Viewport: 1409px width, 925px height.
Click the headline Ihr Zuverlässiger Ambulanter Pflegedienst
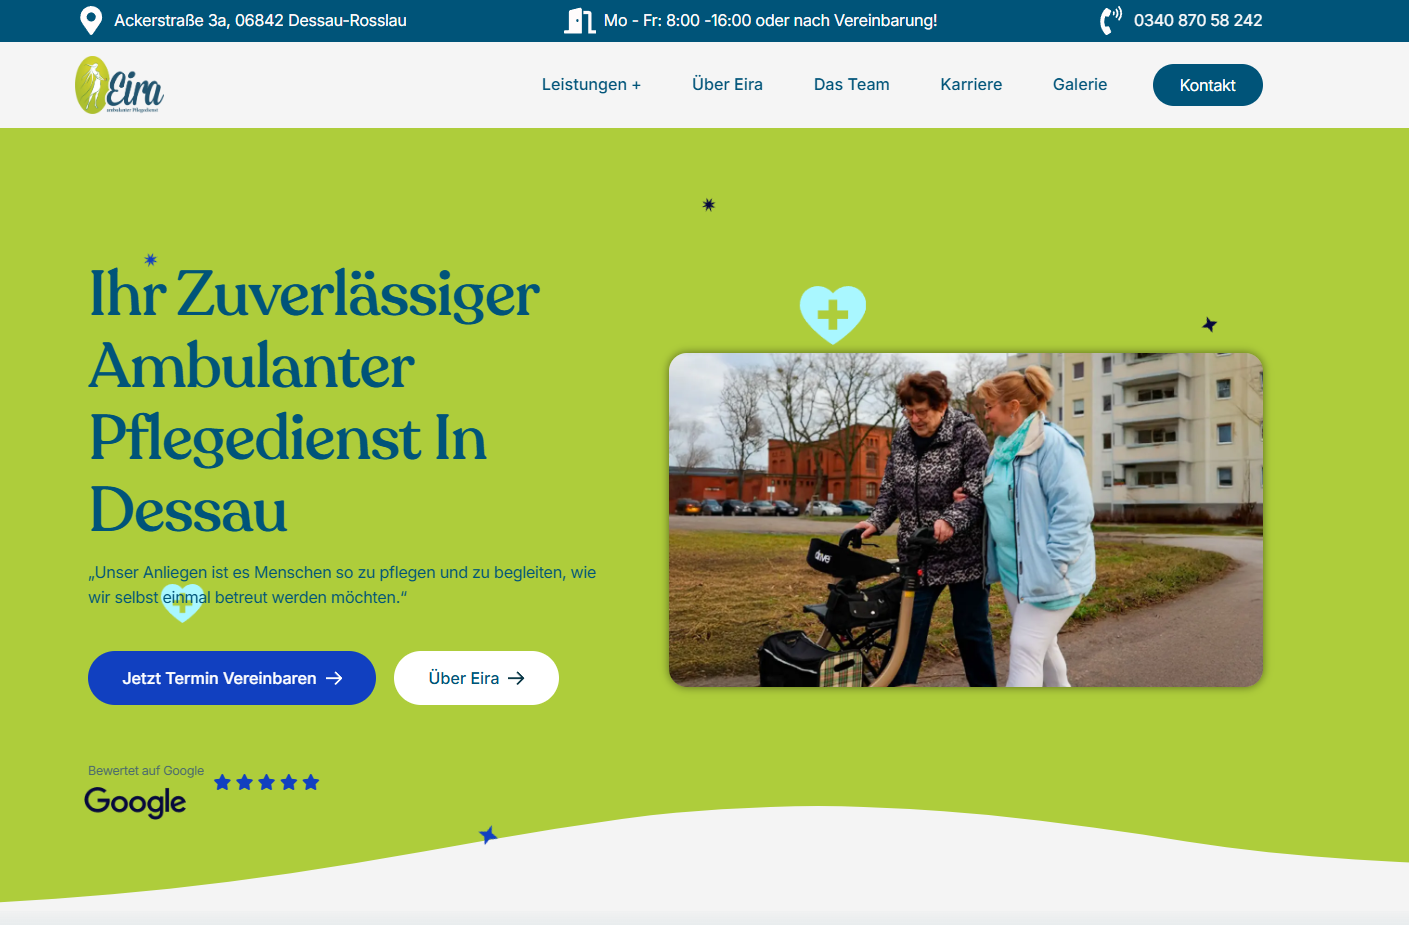pyautogui.click(x=315, y=402)
